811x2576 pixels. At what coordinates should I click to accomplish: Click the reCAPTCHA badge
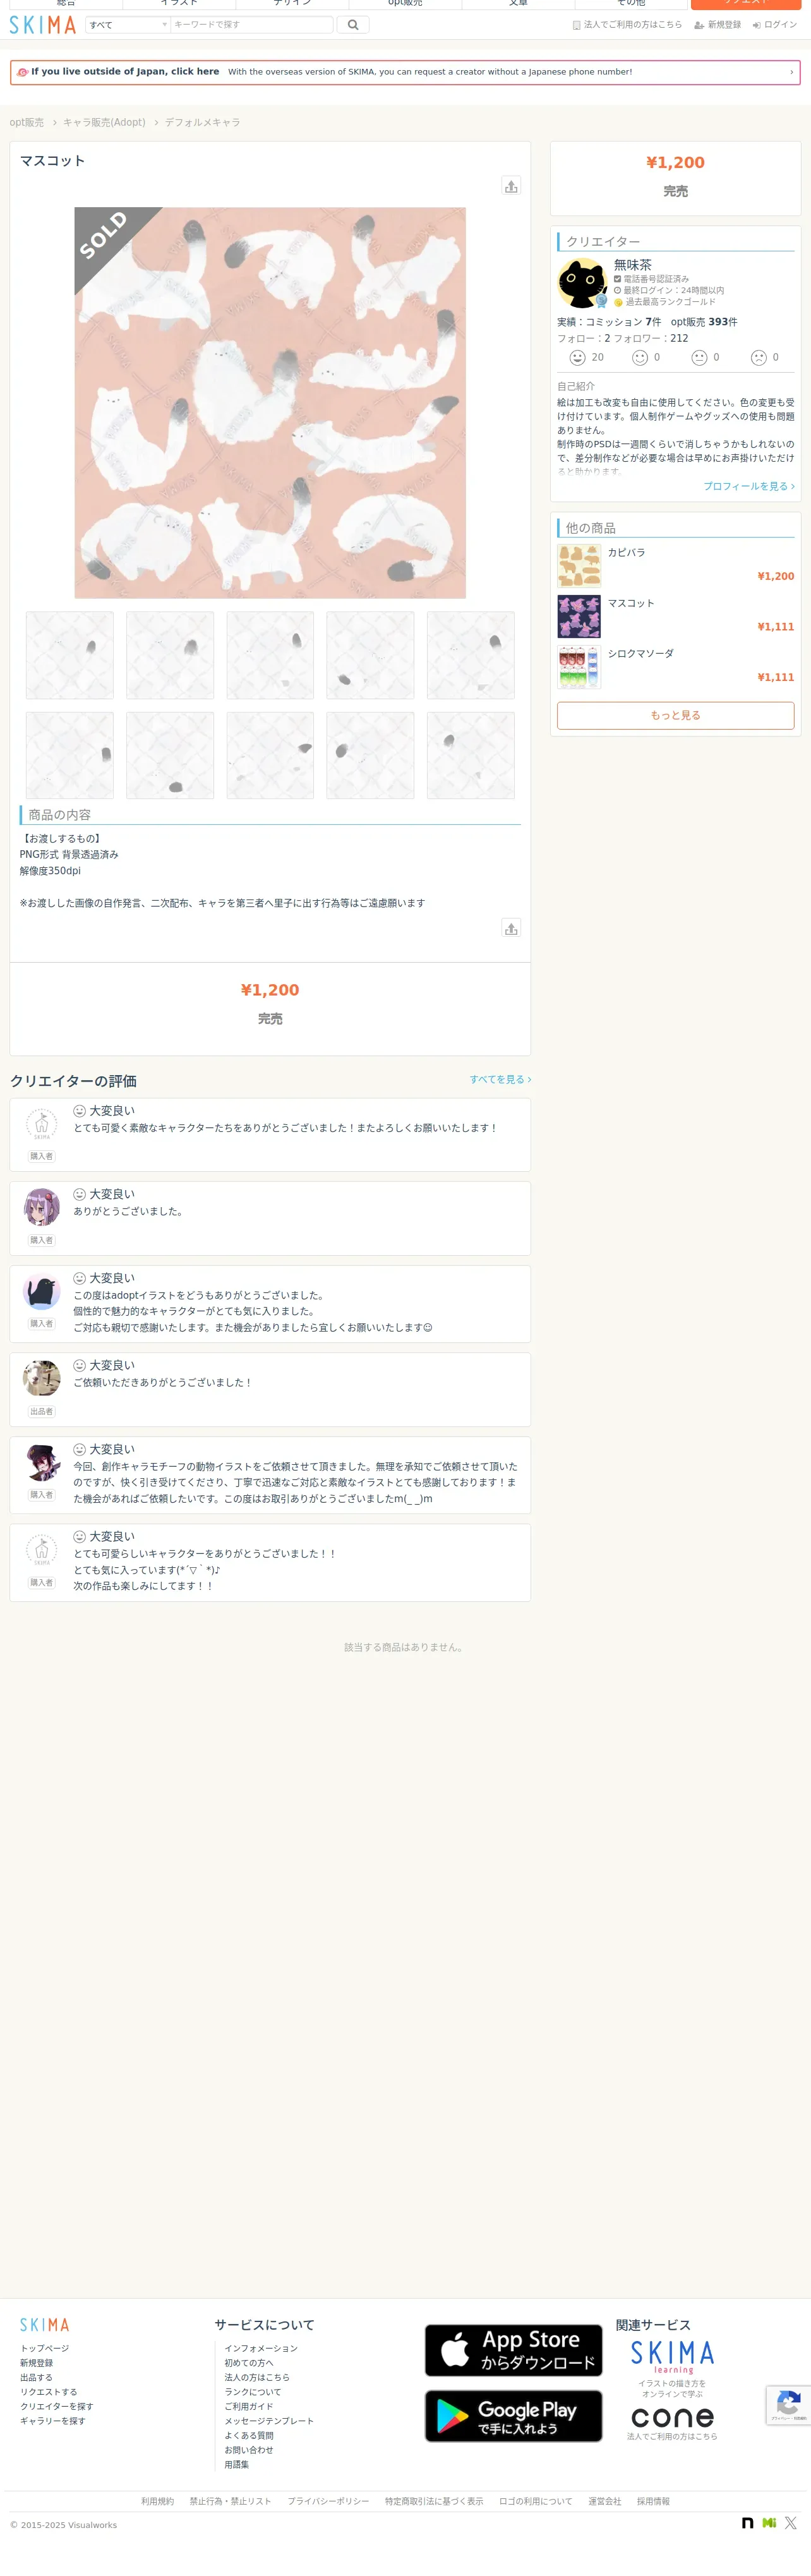[x=788, y=2405]
